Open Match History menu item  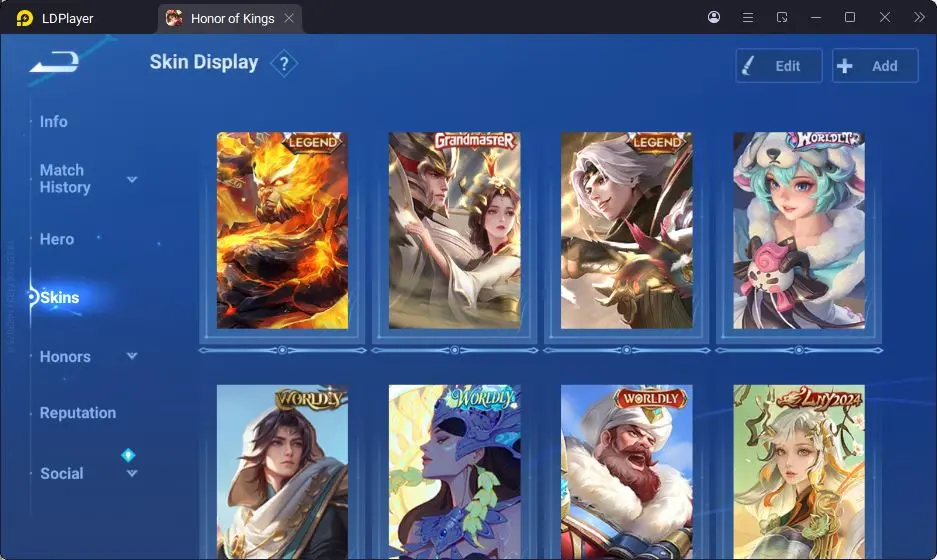[65, 179]
